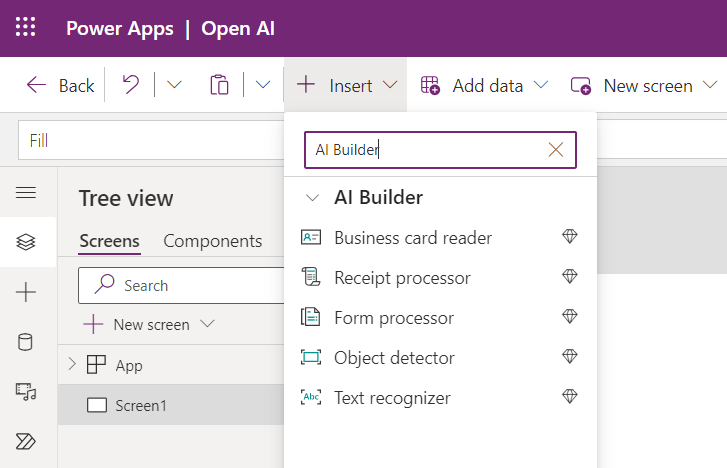Open Media sidebar icon
This screenshot has width=727, height=468.
(x=26, y=392)
